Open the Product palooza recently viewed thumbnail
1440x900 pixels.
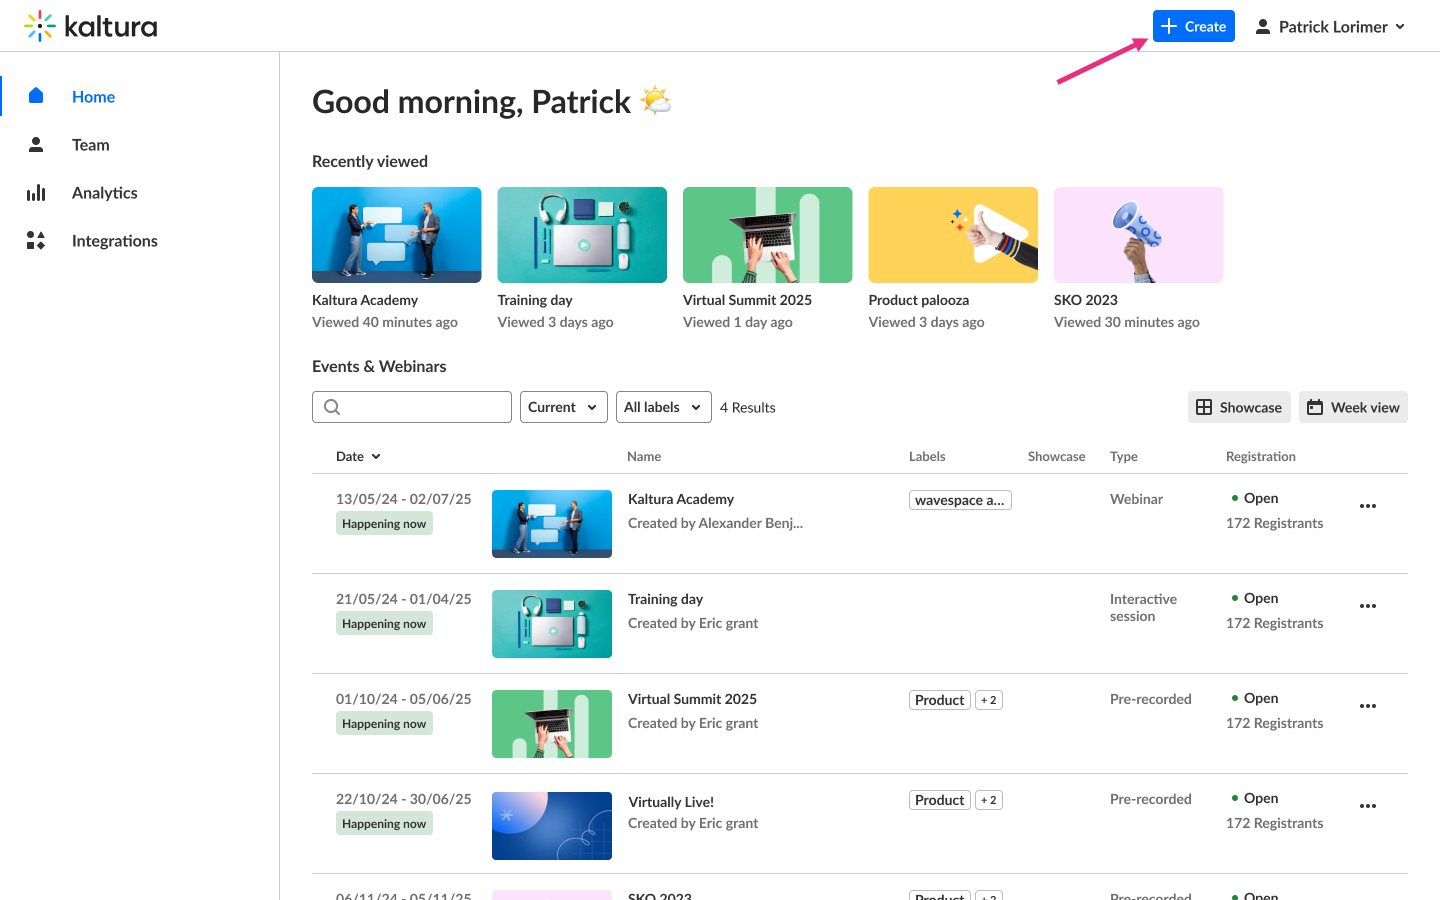[953, 235]
